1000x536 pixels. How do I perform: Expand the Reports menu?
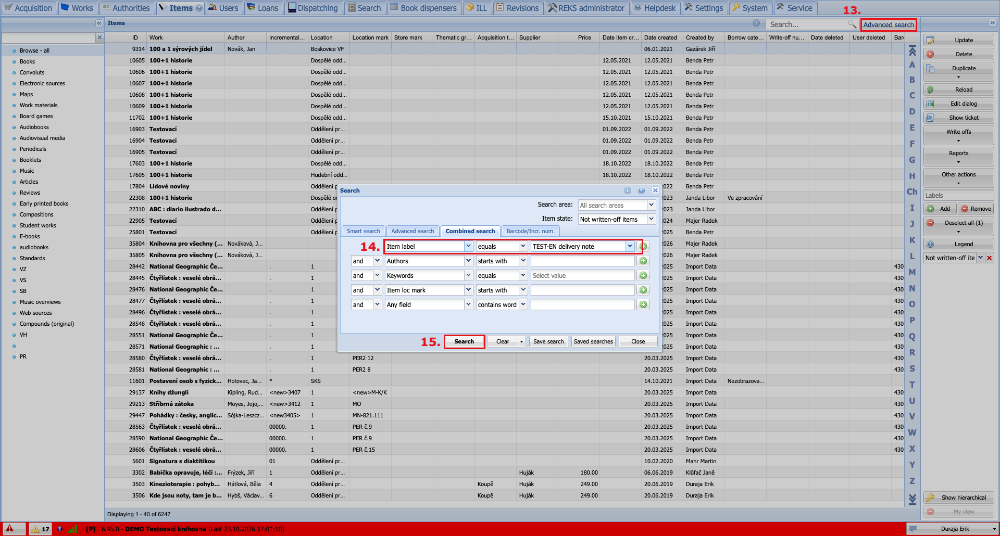click(958, 156)
